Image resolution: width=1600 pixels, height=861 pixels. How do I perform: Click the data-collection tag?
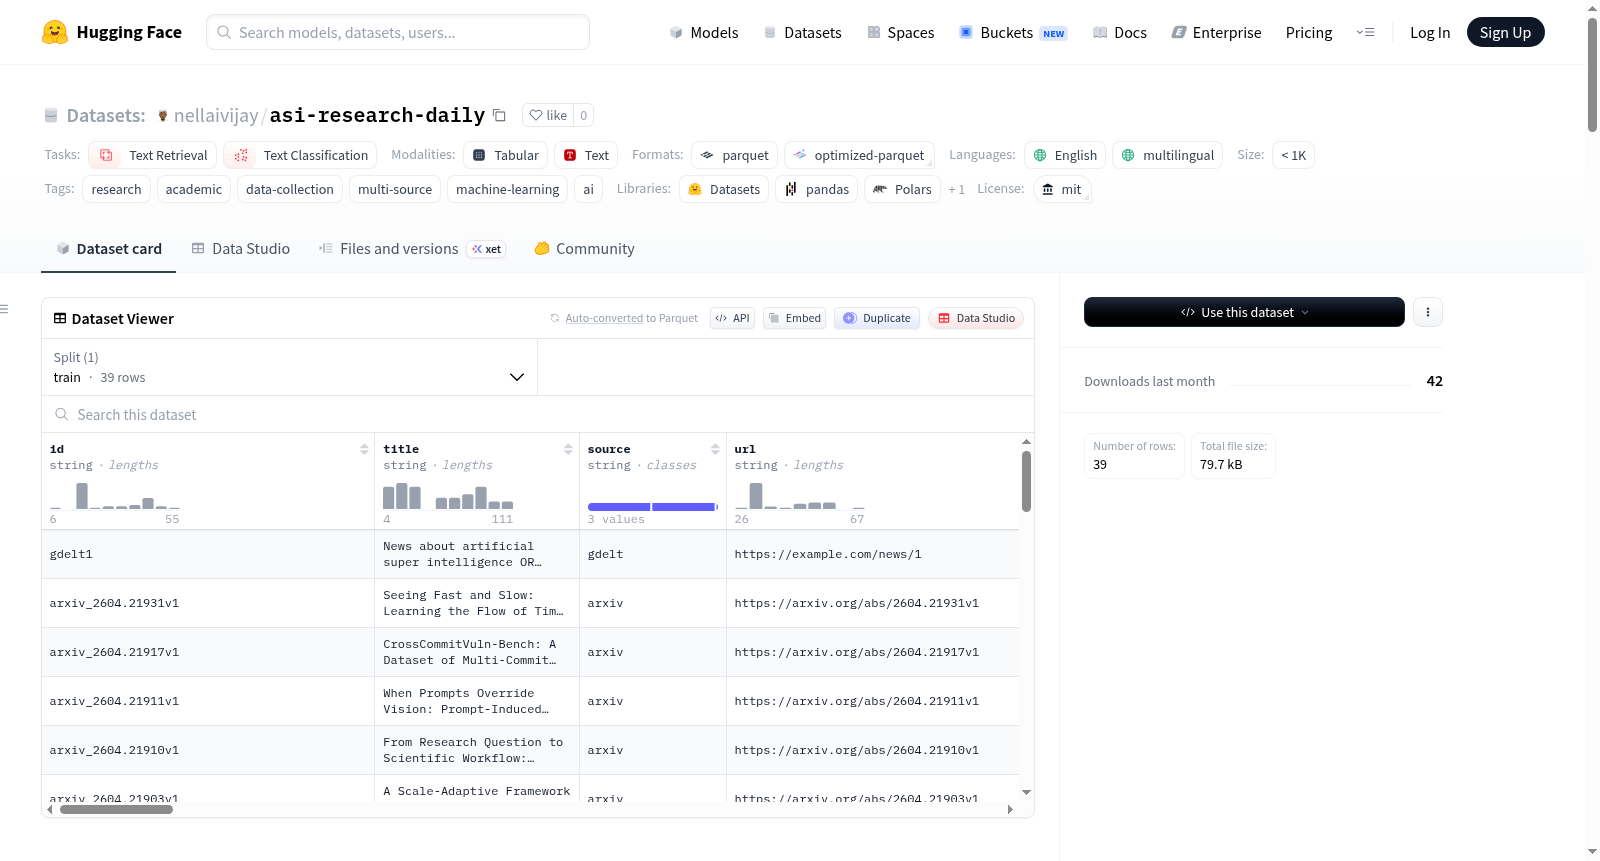pyautogui.click(x=290, y=189)
